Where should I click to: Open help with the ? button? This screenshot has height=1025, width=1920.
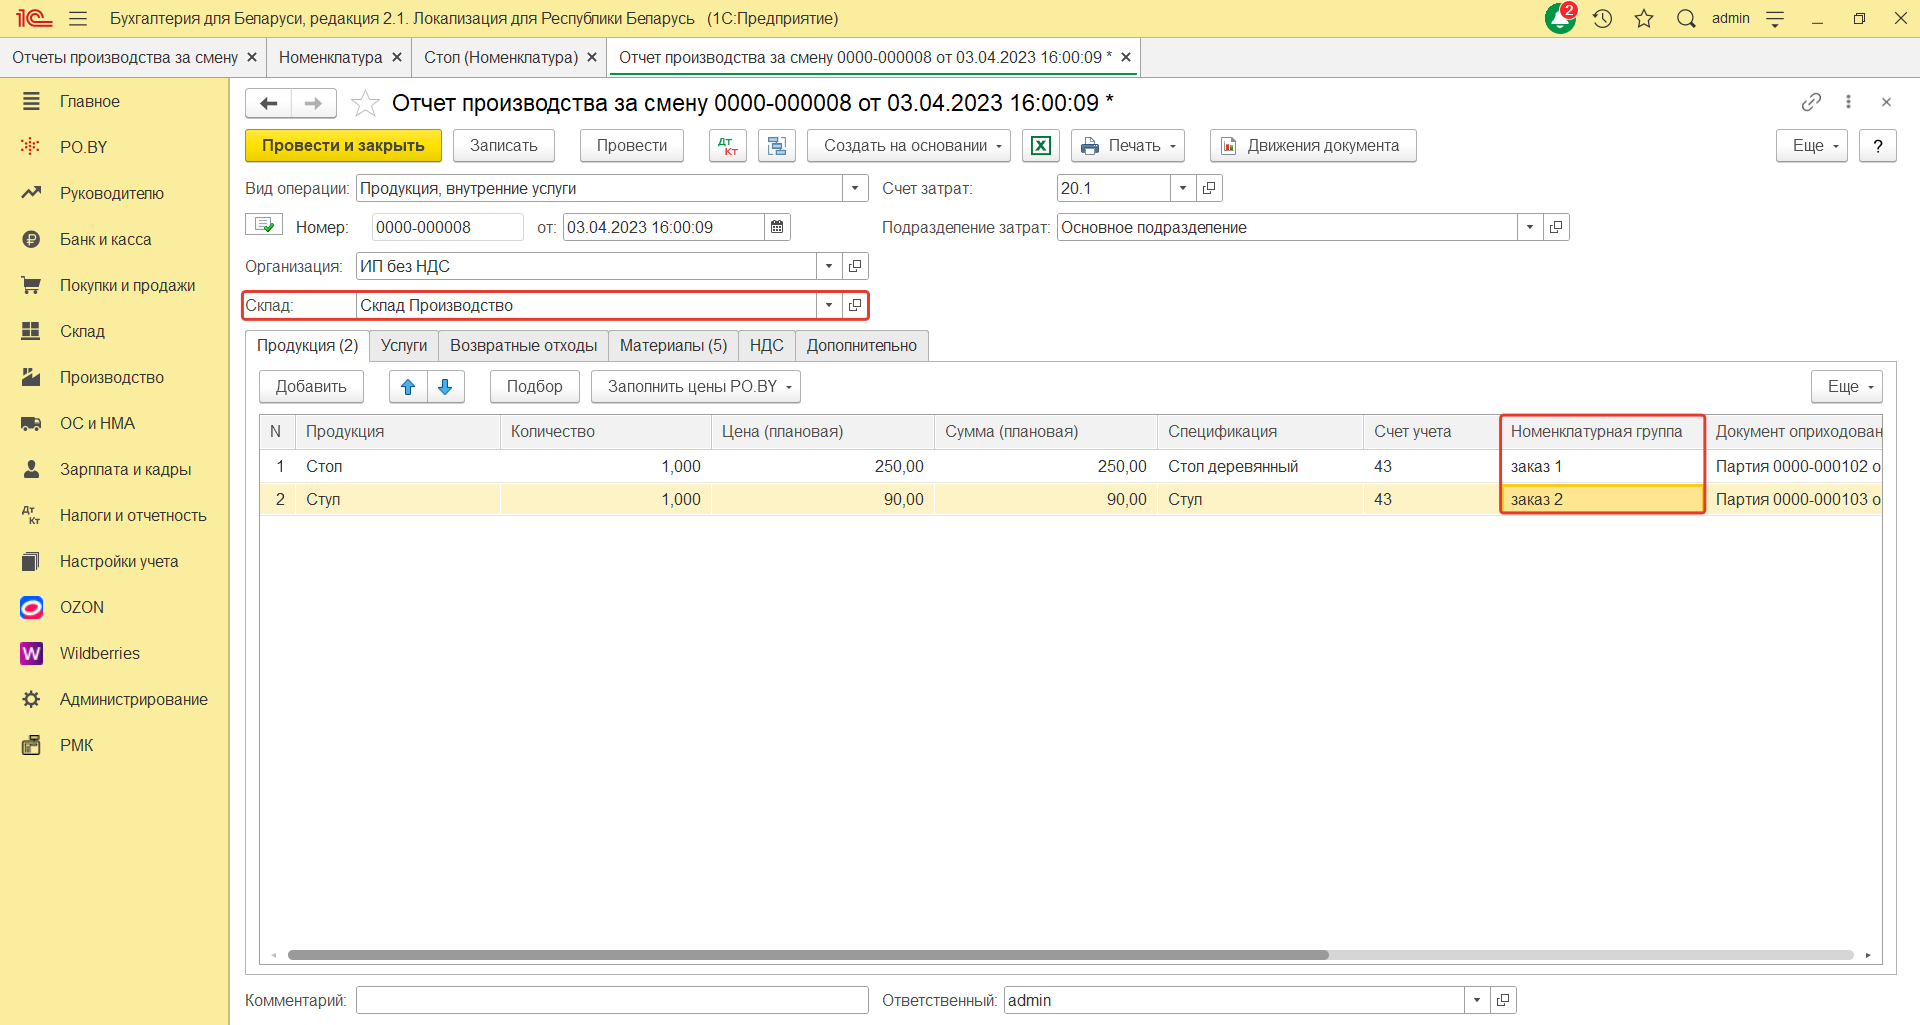point(1878,146)
